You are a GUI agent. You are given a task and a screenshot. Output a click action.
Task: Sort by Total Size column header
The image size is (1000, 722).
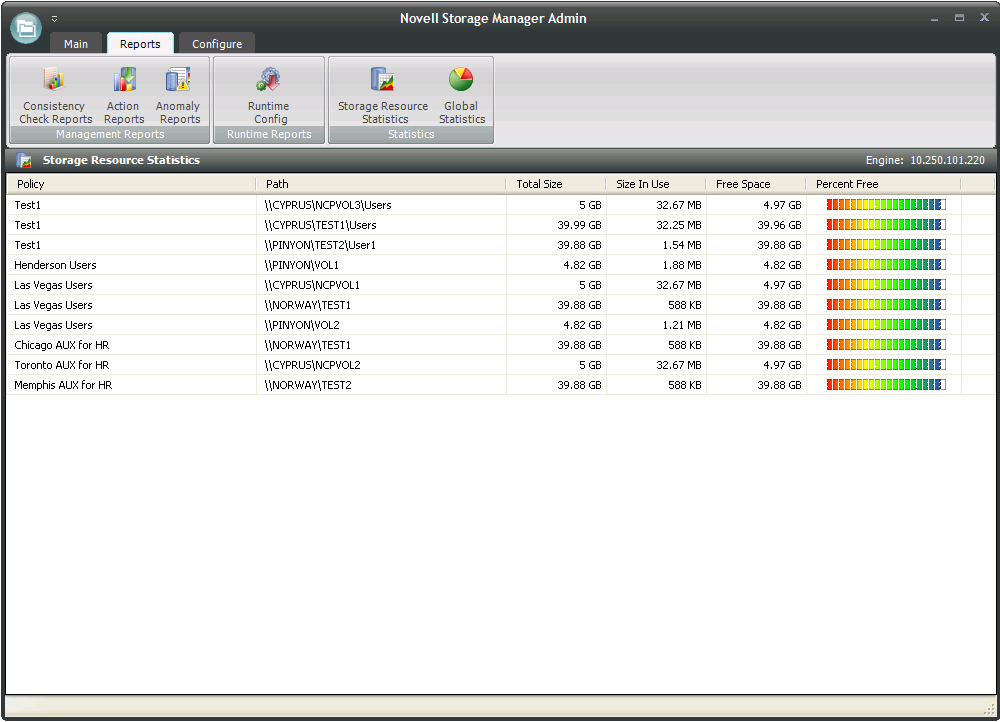(x=556, y=184)
